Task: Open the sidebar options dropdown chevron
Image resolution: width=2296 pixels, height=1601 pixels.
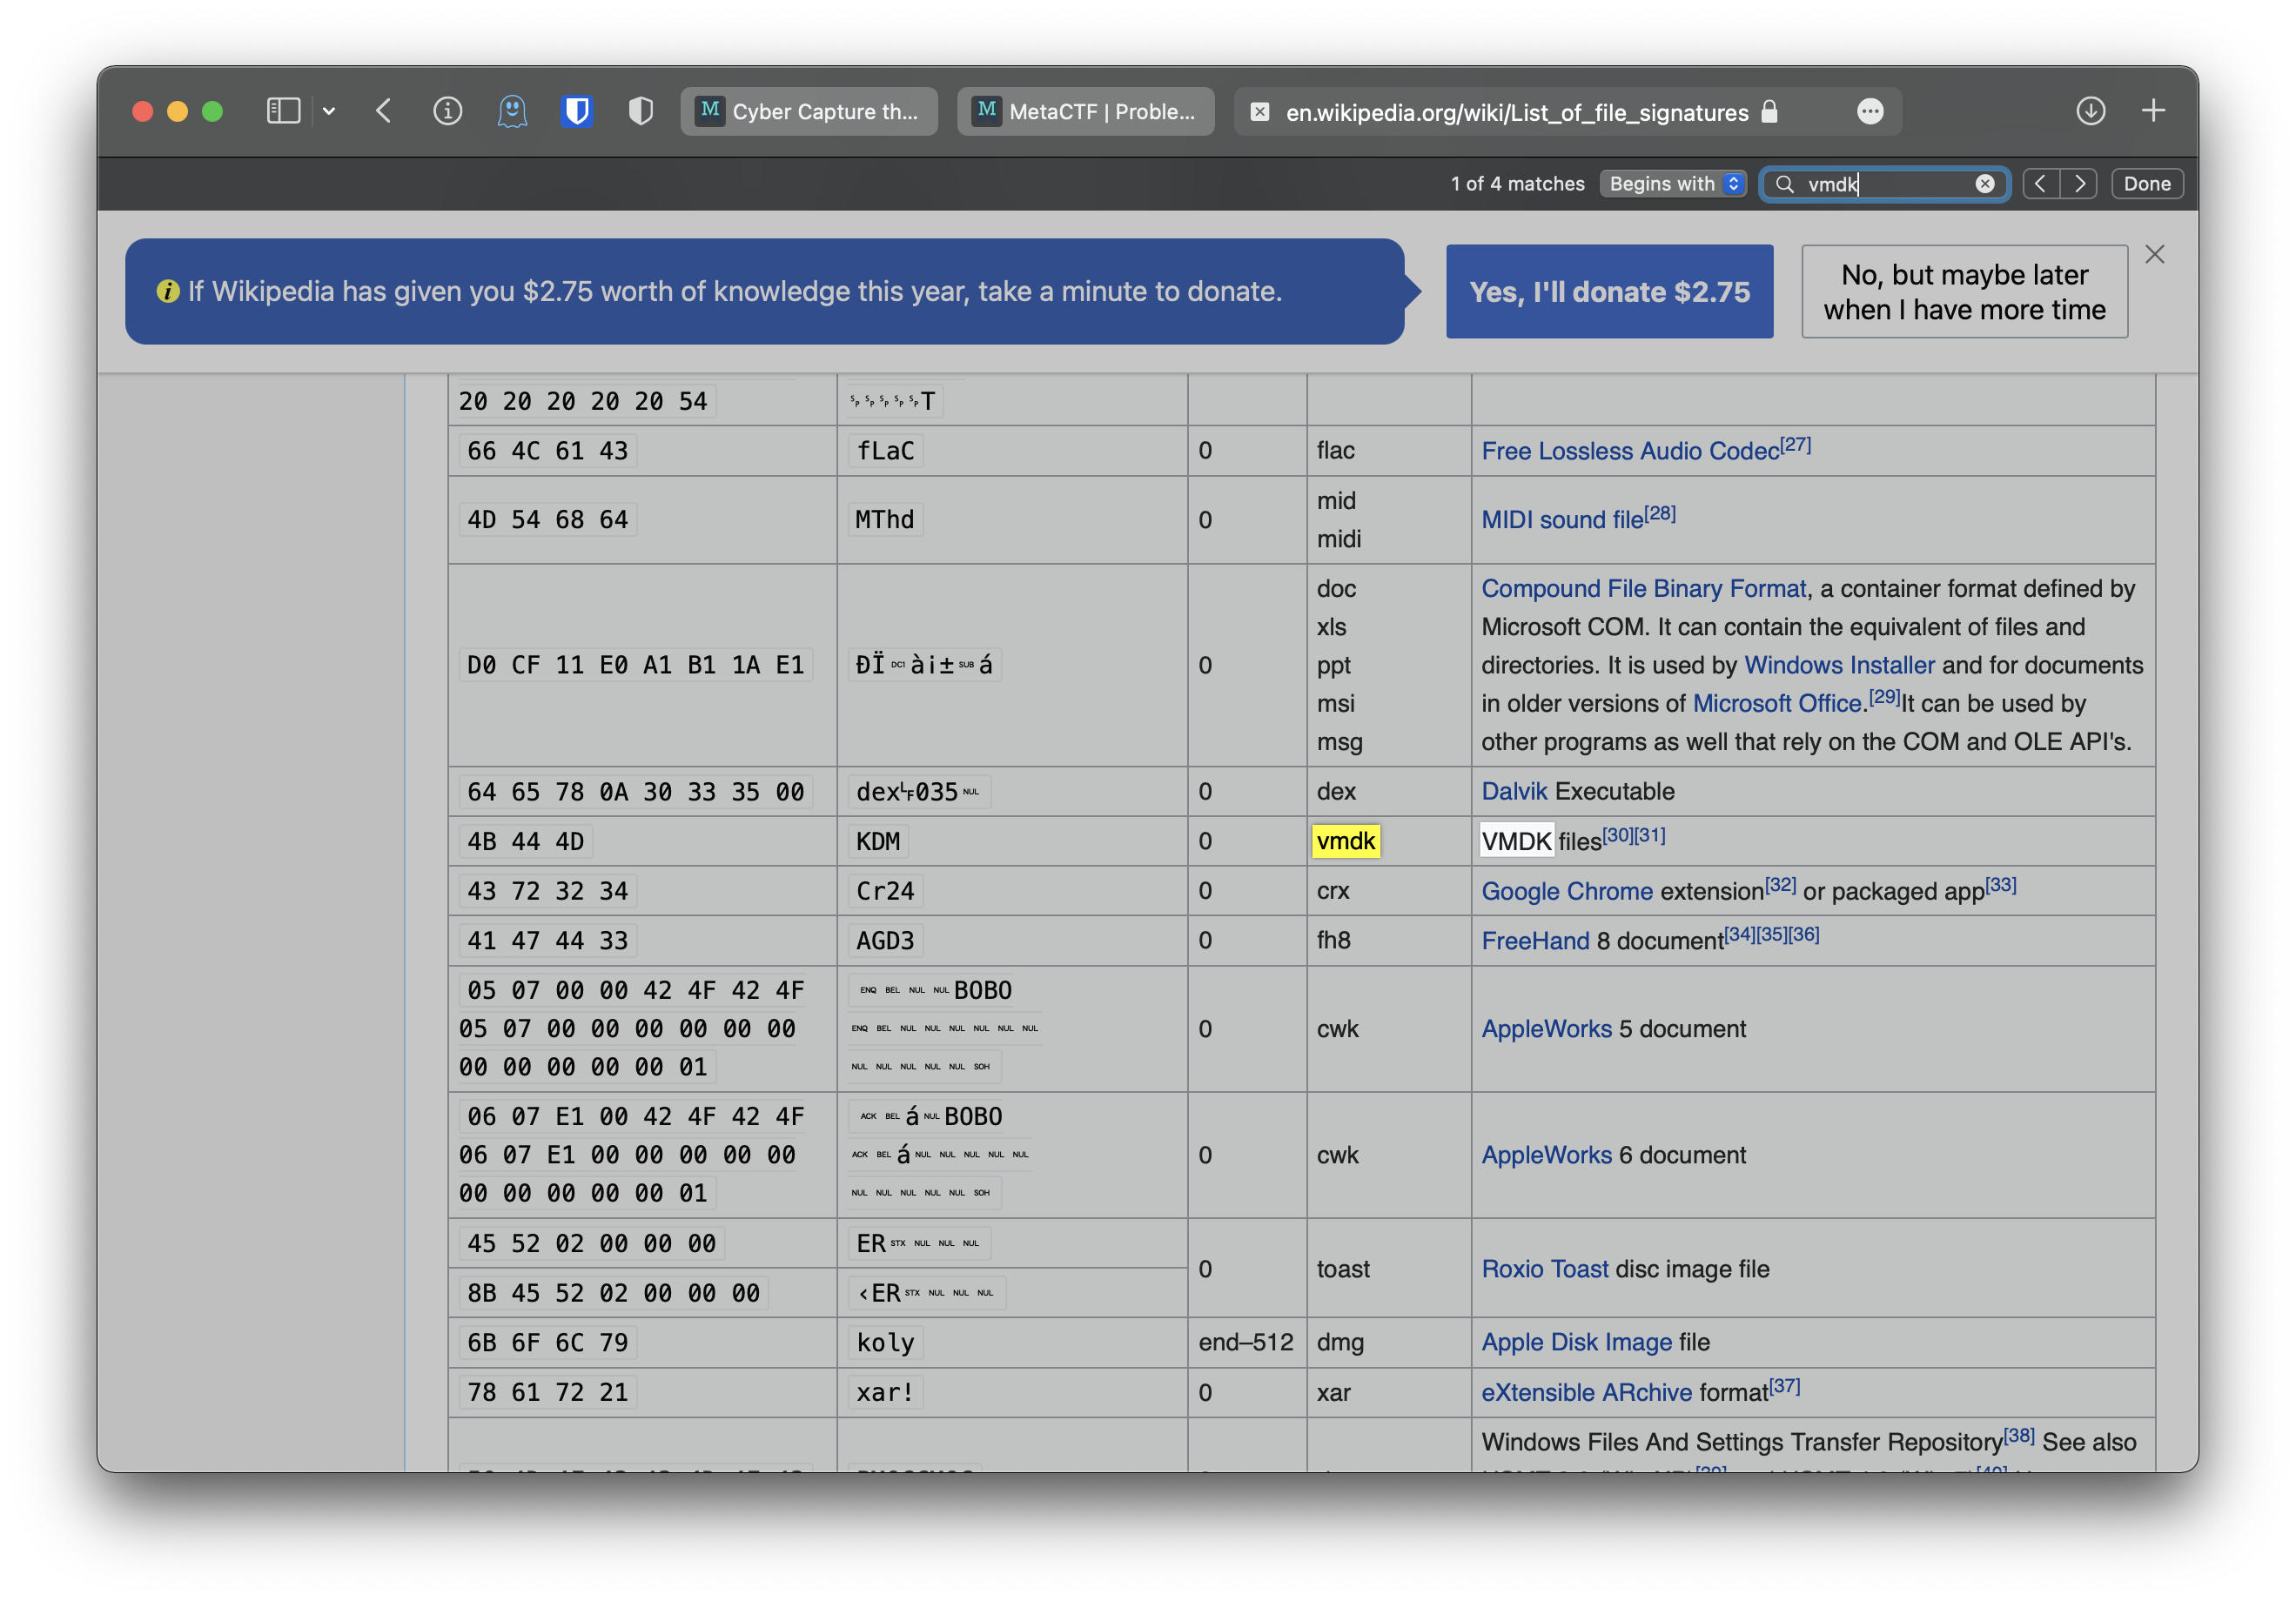Action: point(329,111)
